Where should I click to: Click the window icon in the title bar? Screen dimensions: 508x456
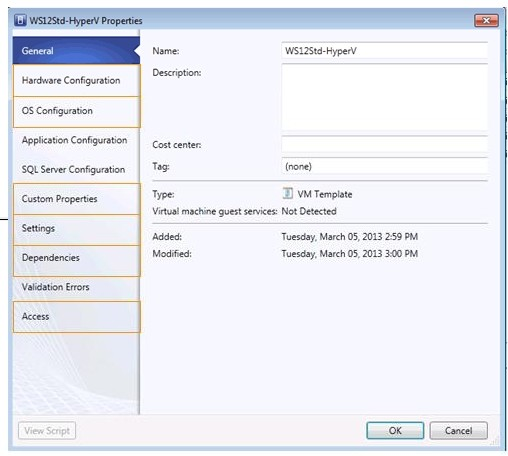point(20,20)
